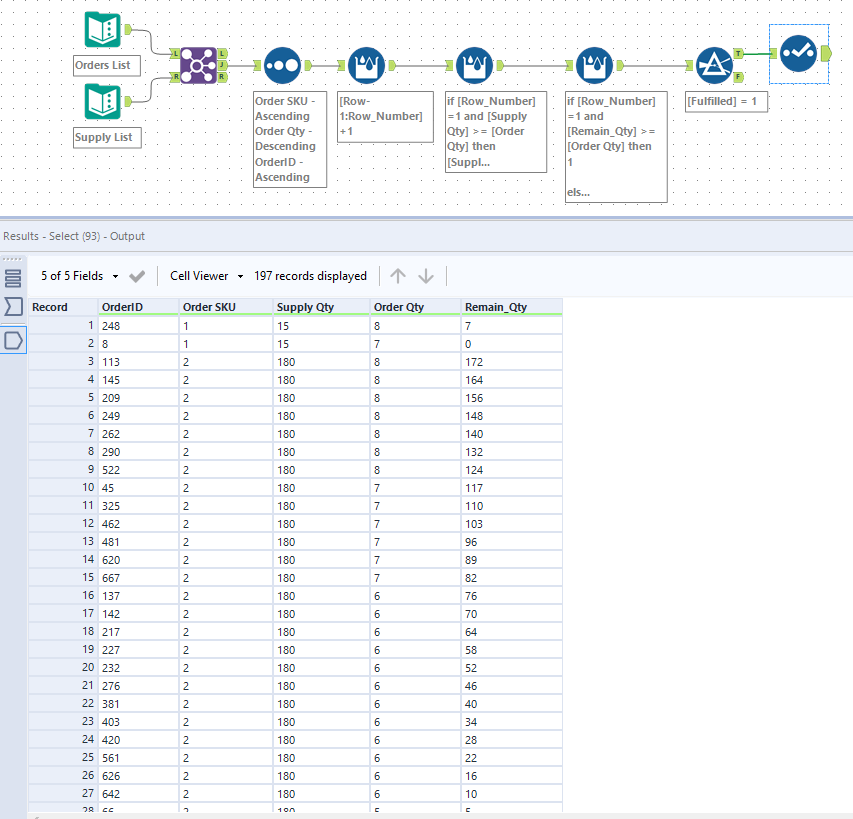
Task: Go to previous record with up arrow
Action: (398, 276)
